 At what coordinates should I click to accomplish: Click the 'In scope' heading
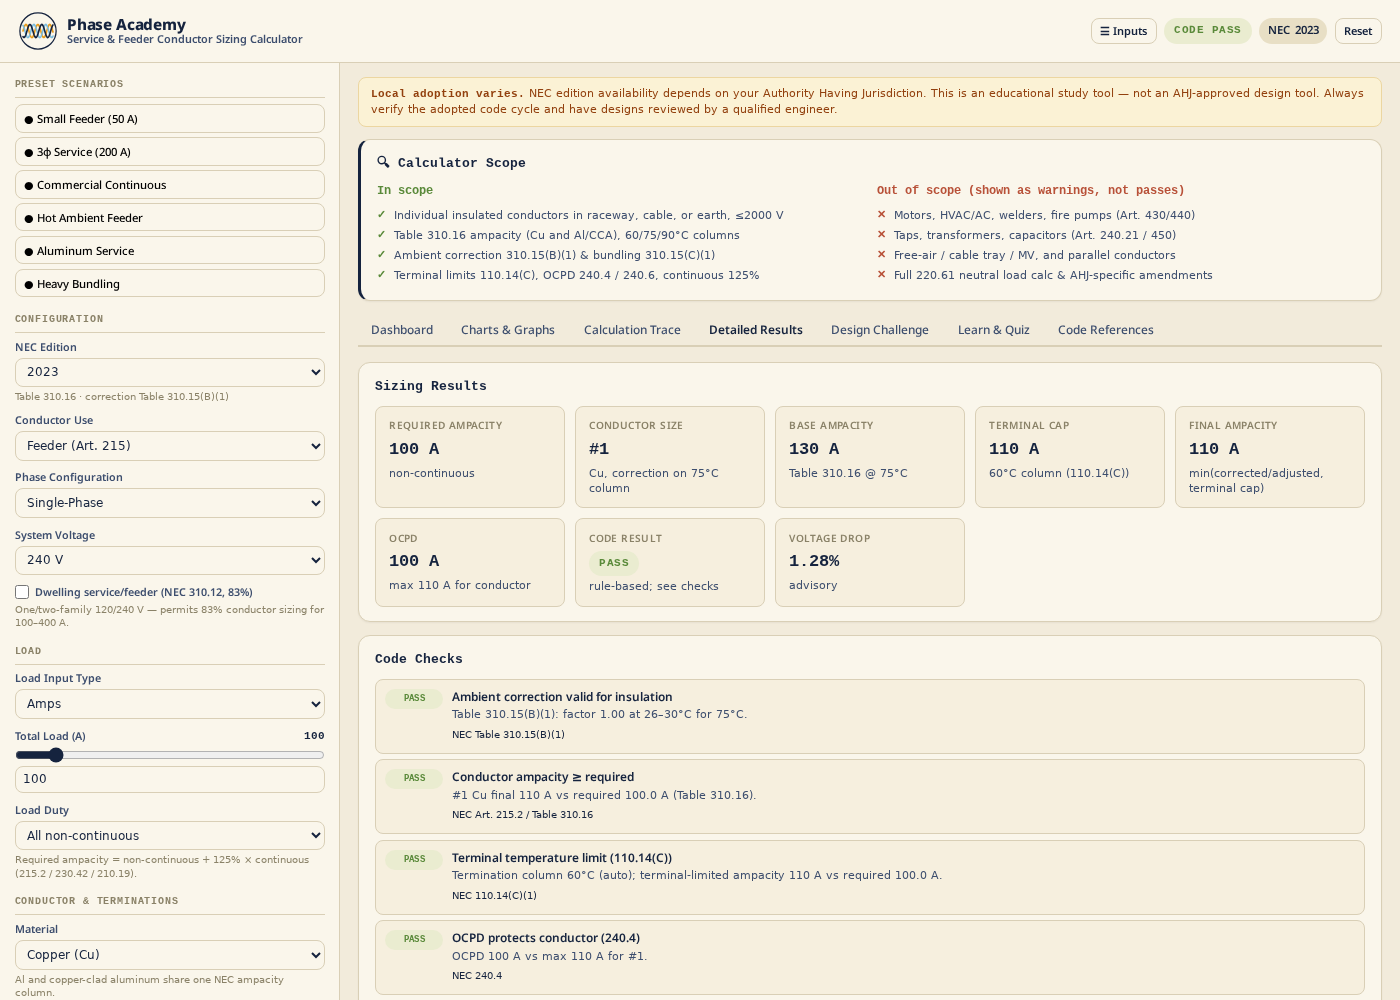pyautogui.click(x=405, y=190)
